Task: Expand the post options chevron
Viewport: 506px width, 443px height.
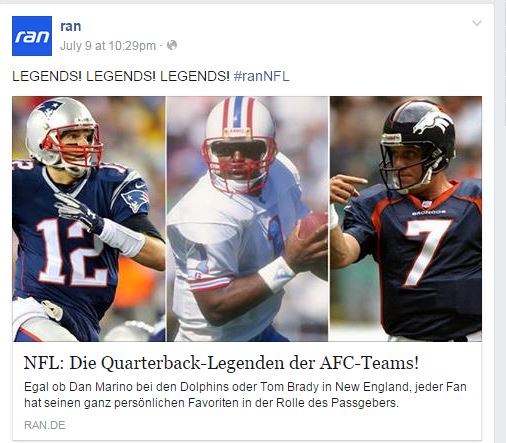Action: (x=477, y=23)
